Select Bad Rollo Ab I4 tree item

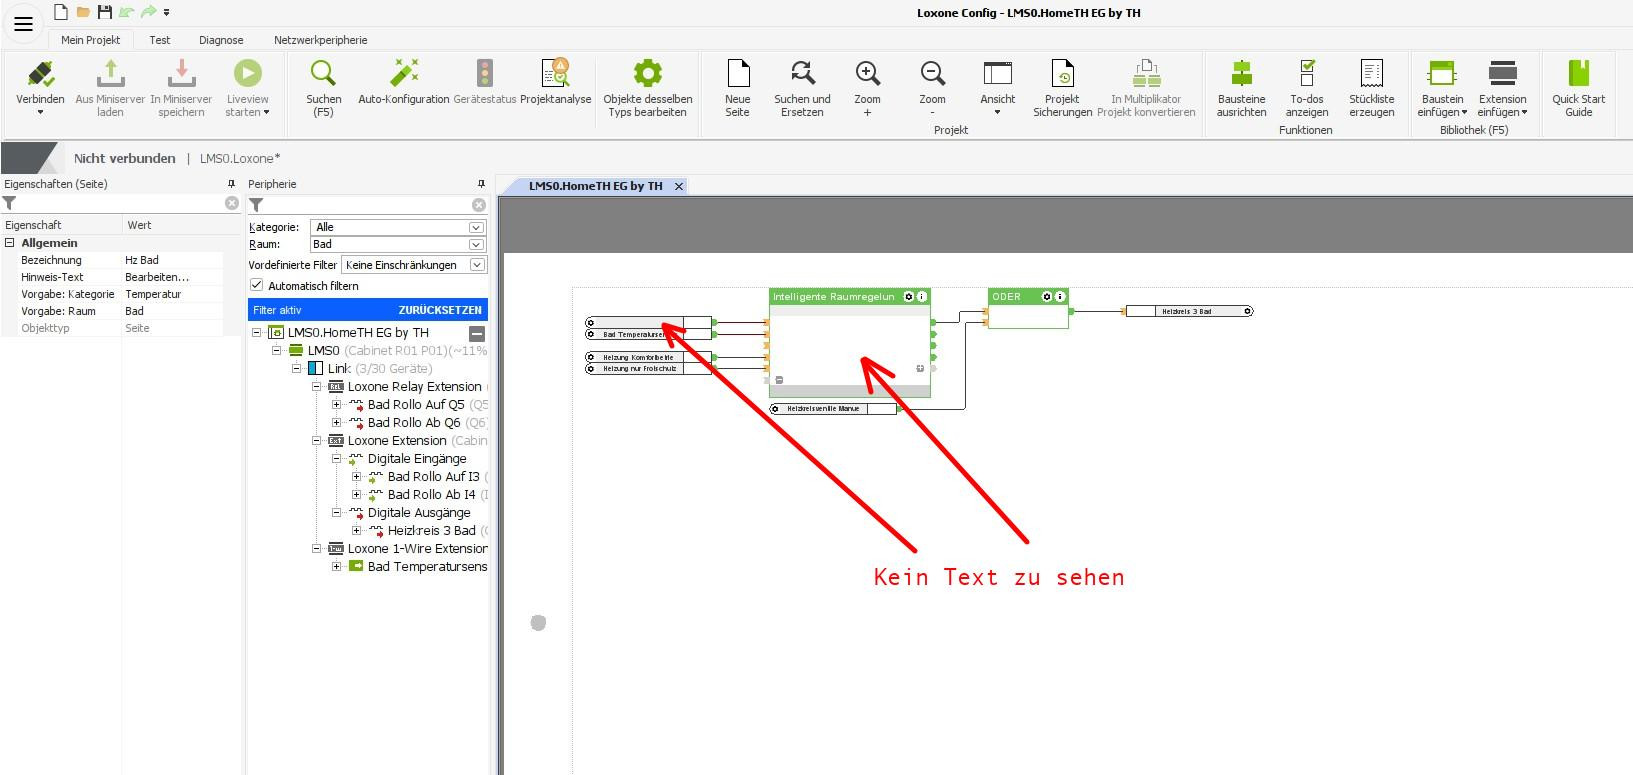tap(431, 495)
